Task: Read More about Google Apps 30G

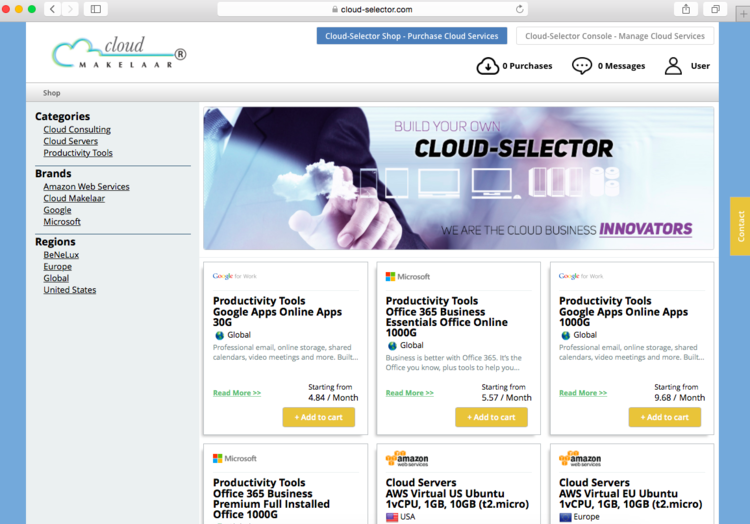Action: pyautogui.click(x=237, y=393)
